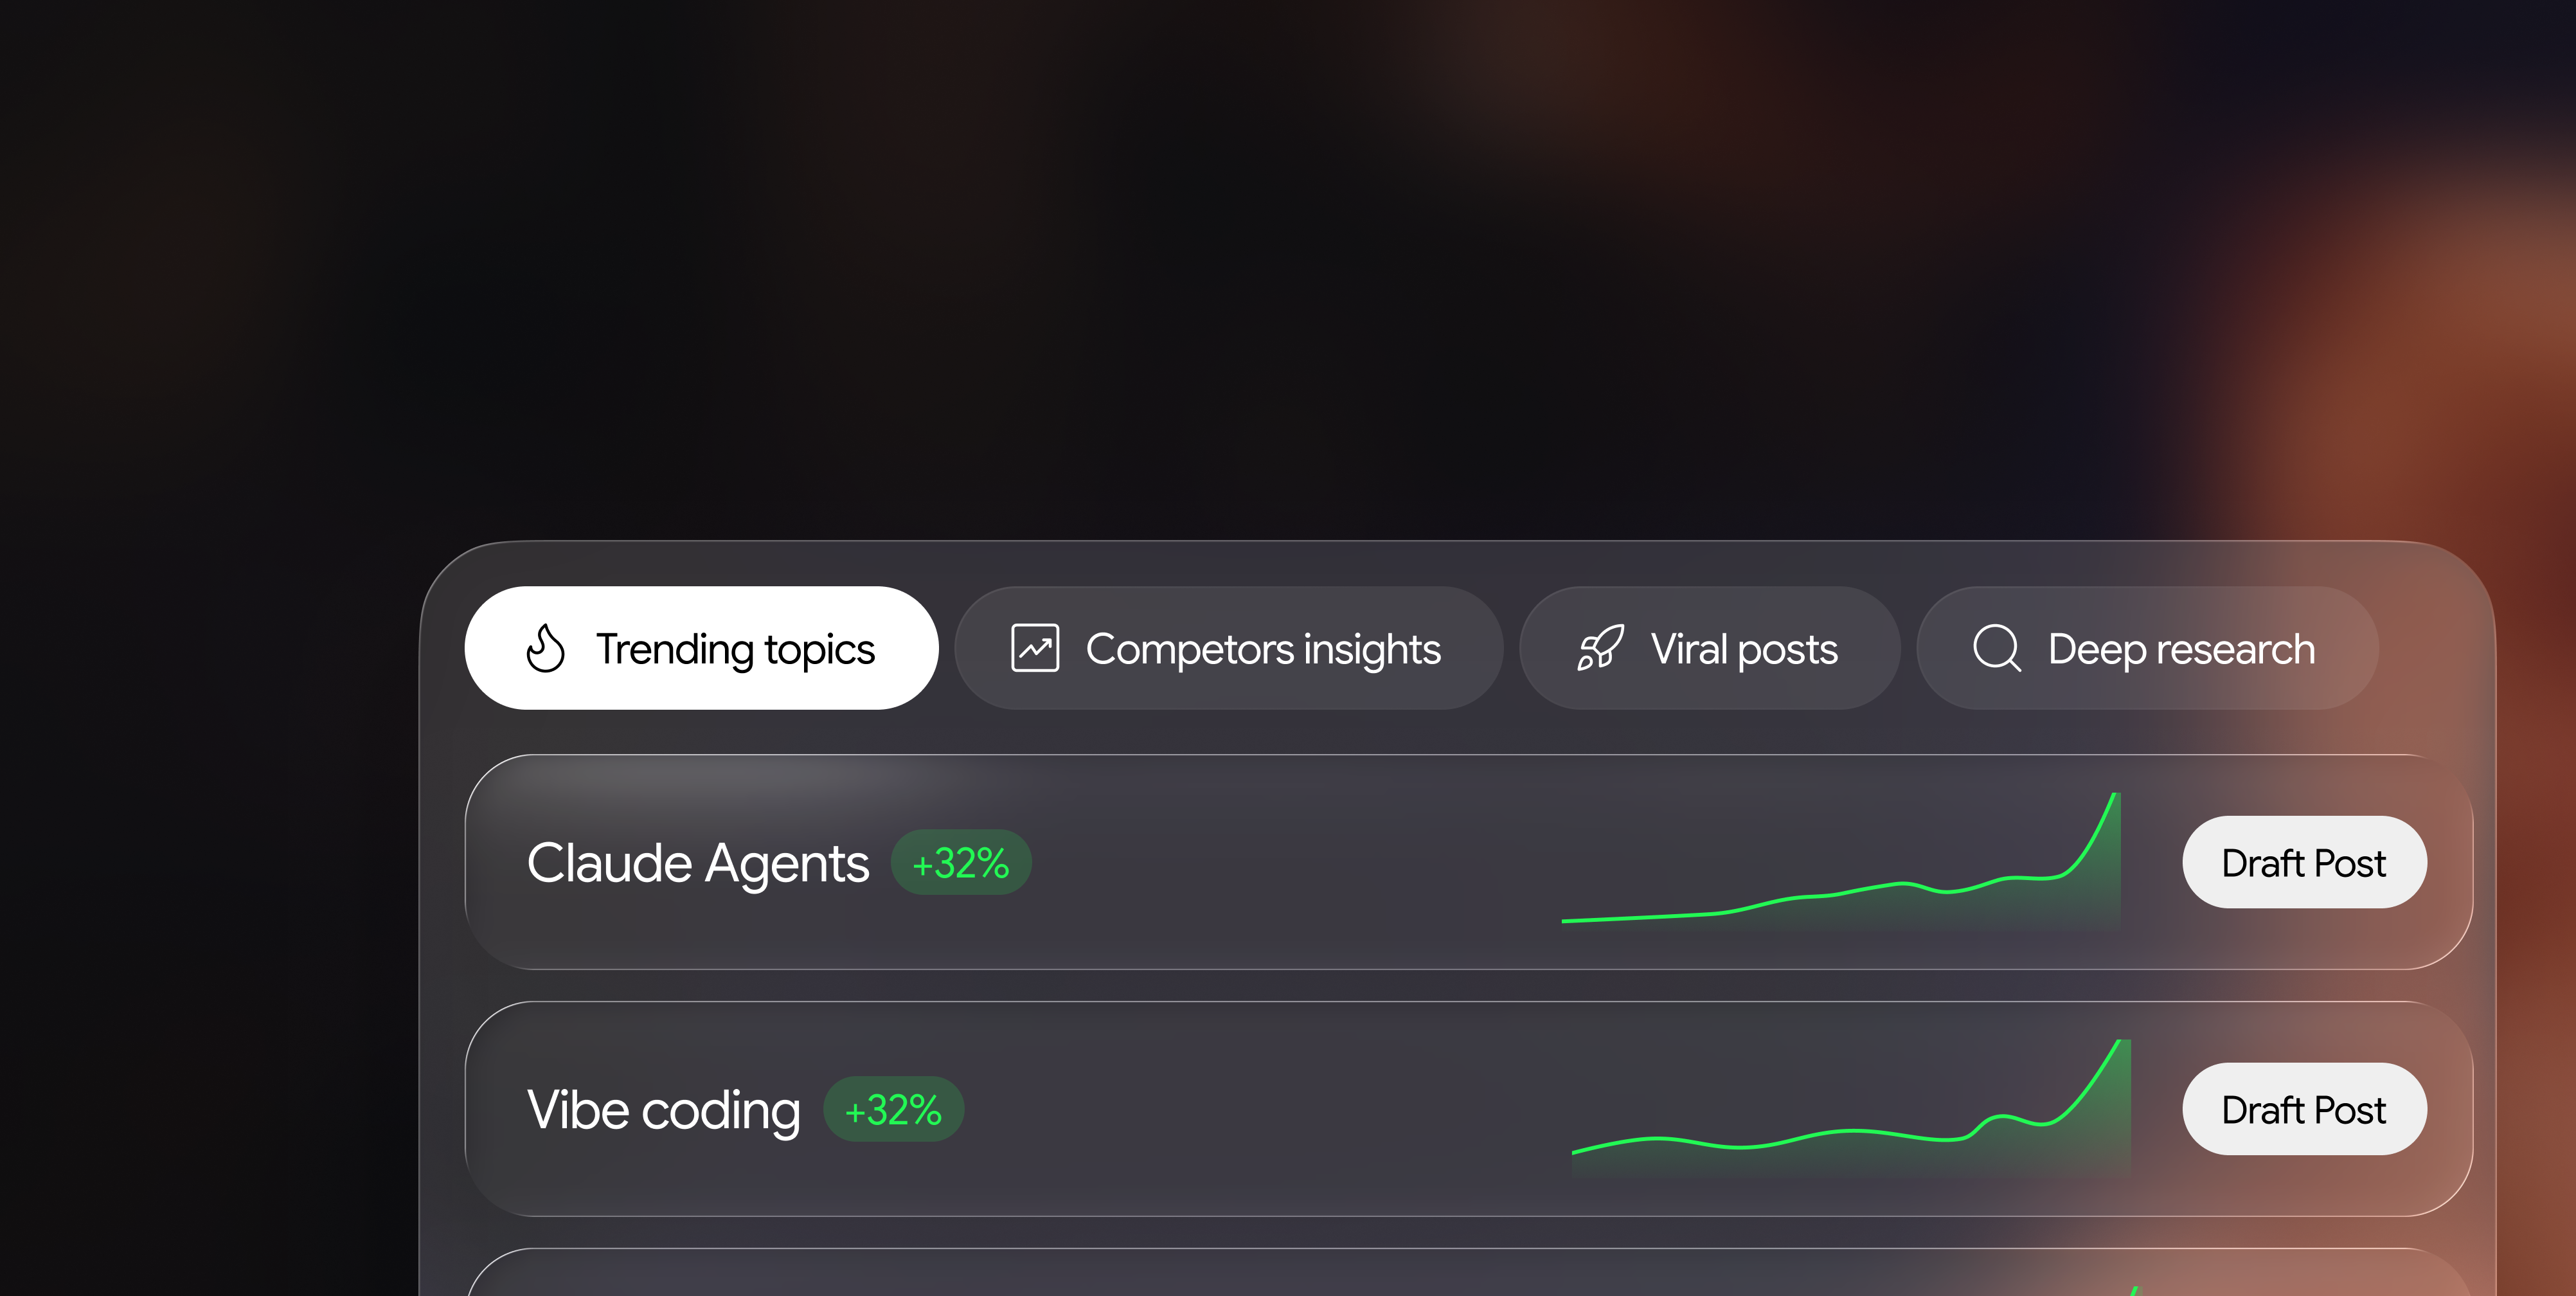The width and height of the screenshot is (2576, 1296).
Task: Click the +32% badge next to Claude Agents
Action: pos(961,862)
